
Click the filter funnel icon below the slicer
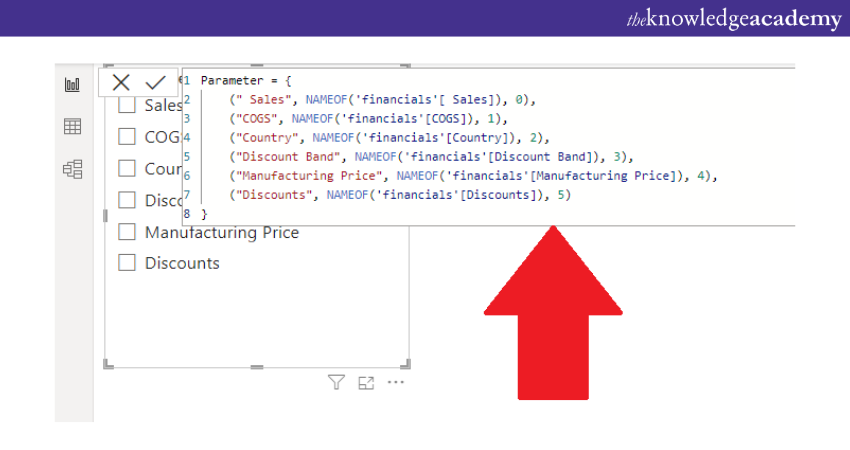pos(337,382)
